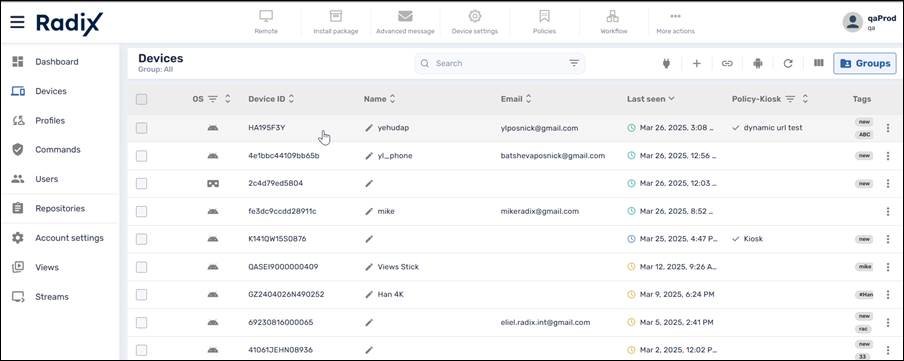This screenshot has height=361, width=904.
Task: Open column chooser icon
Action: tap(819, 63)
